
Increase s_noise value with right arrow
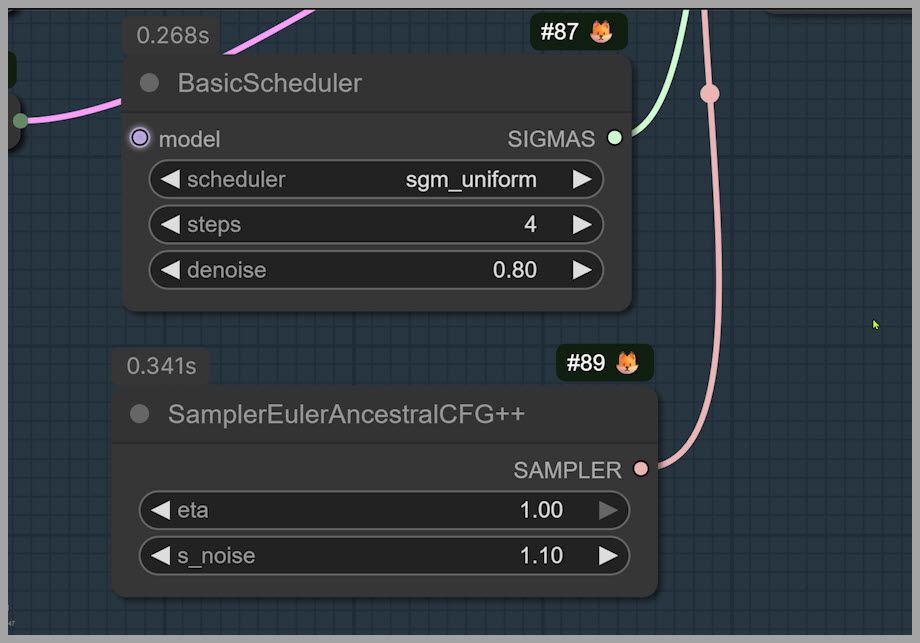608,556
